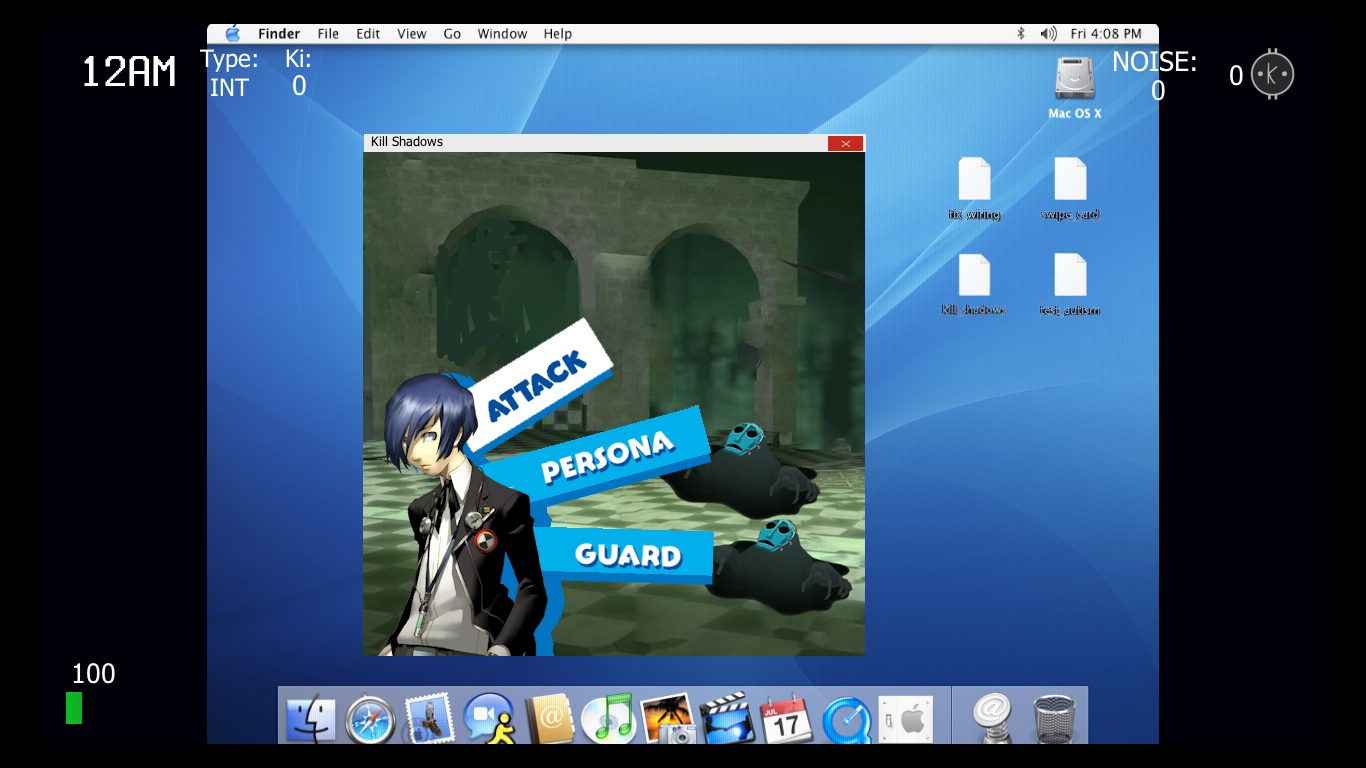Viewport: 1366px width, 768px height.
Task: Launch QuickTime Player from dock
Action: pos(846,719)
